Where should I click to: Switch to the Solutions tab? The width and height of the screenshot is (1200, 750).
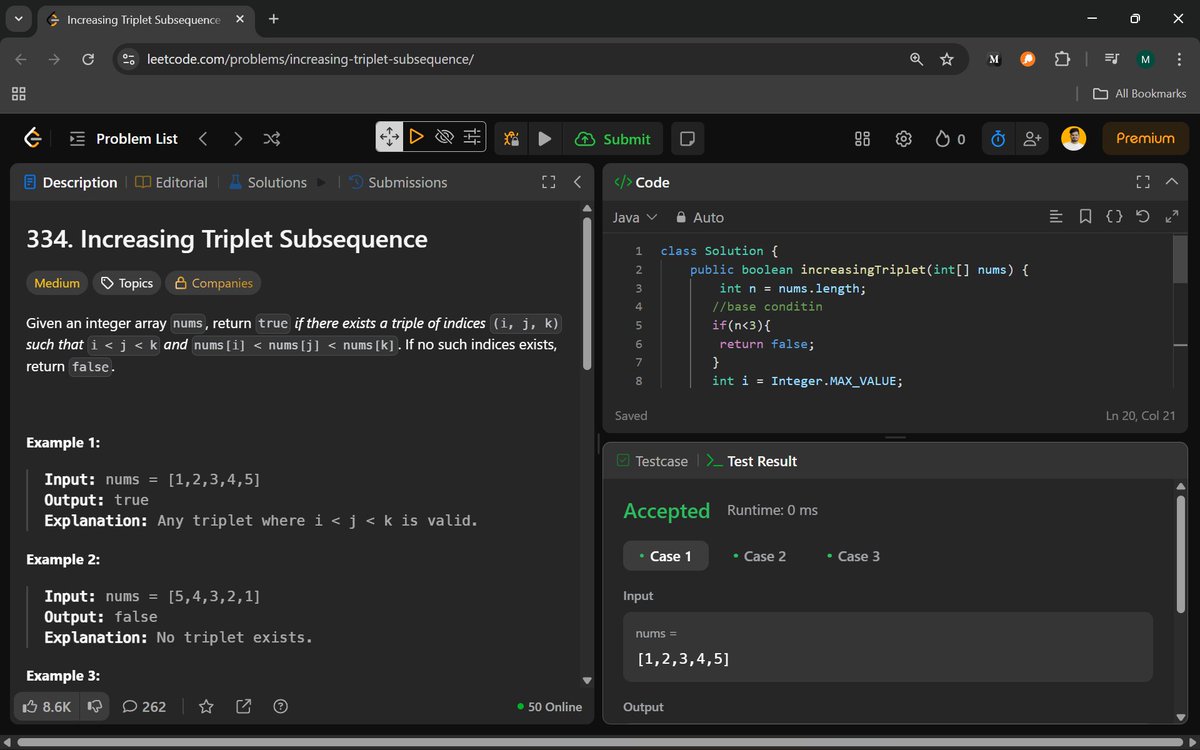click(x=267, y=182)
